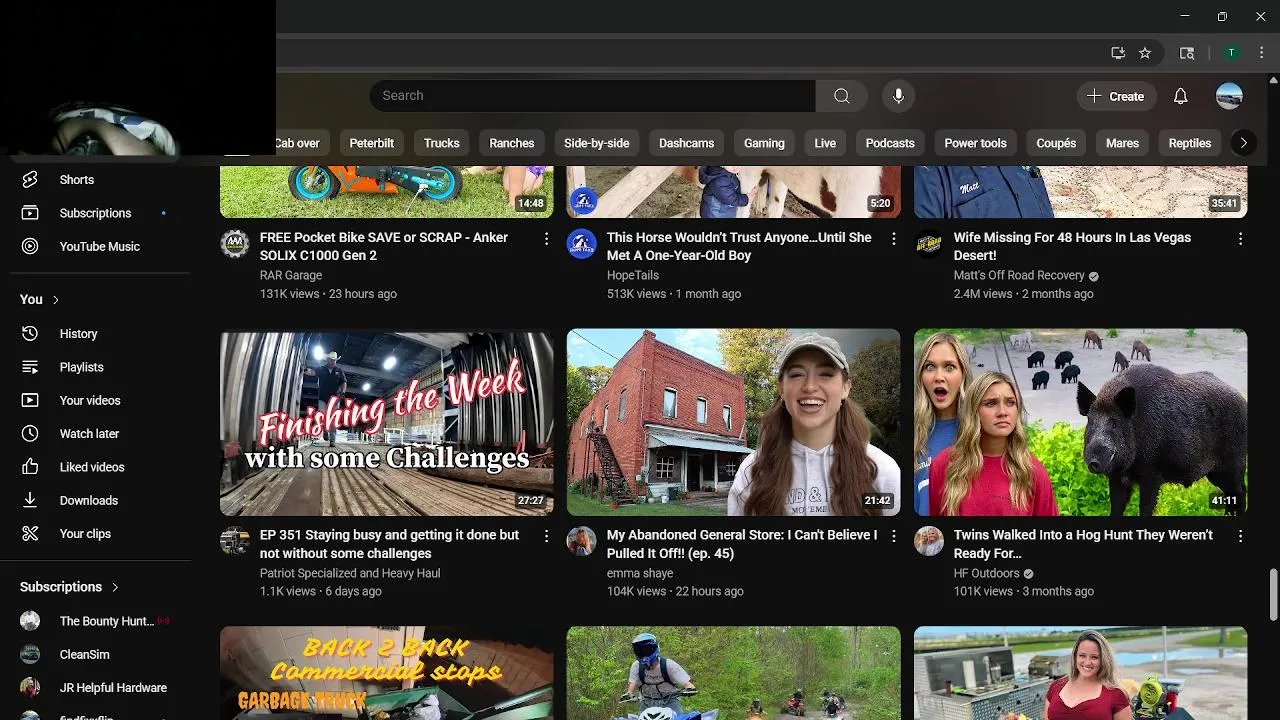
Task: Click the emma shaye channel name
Action: click(x=640, y=573)
